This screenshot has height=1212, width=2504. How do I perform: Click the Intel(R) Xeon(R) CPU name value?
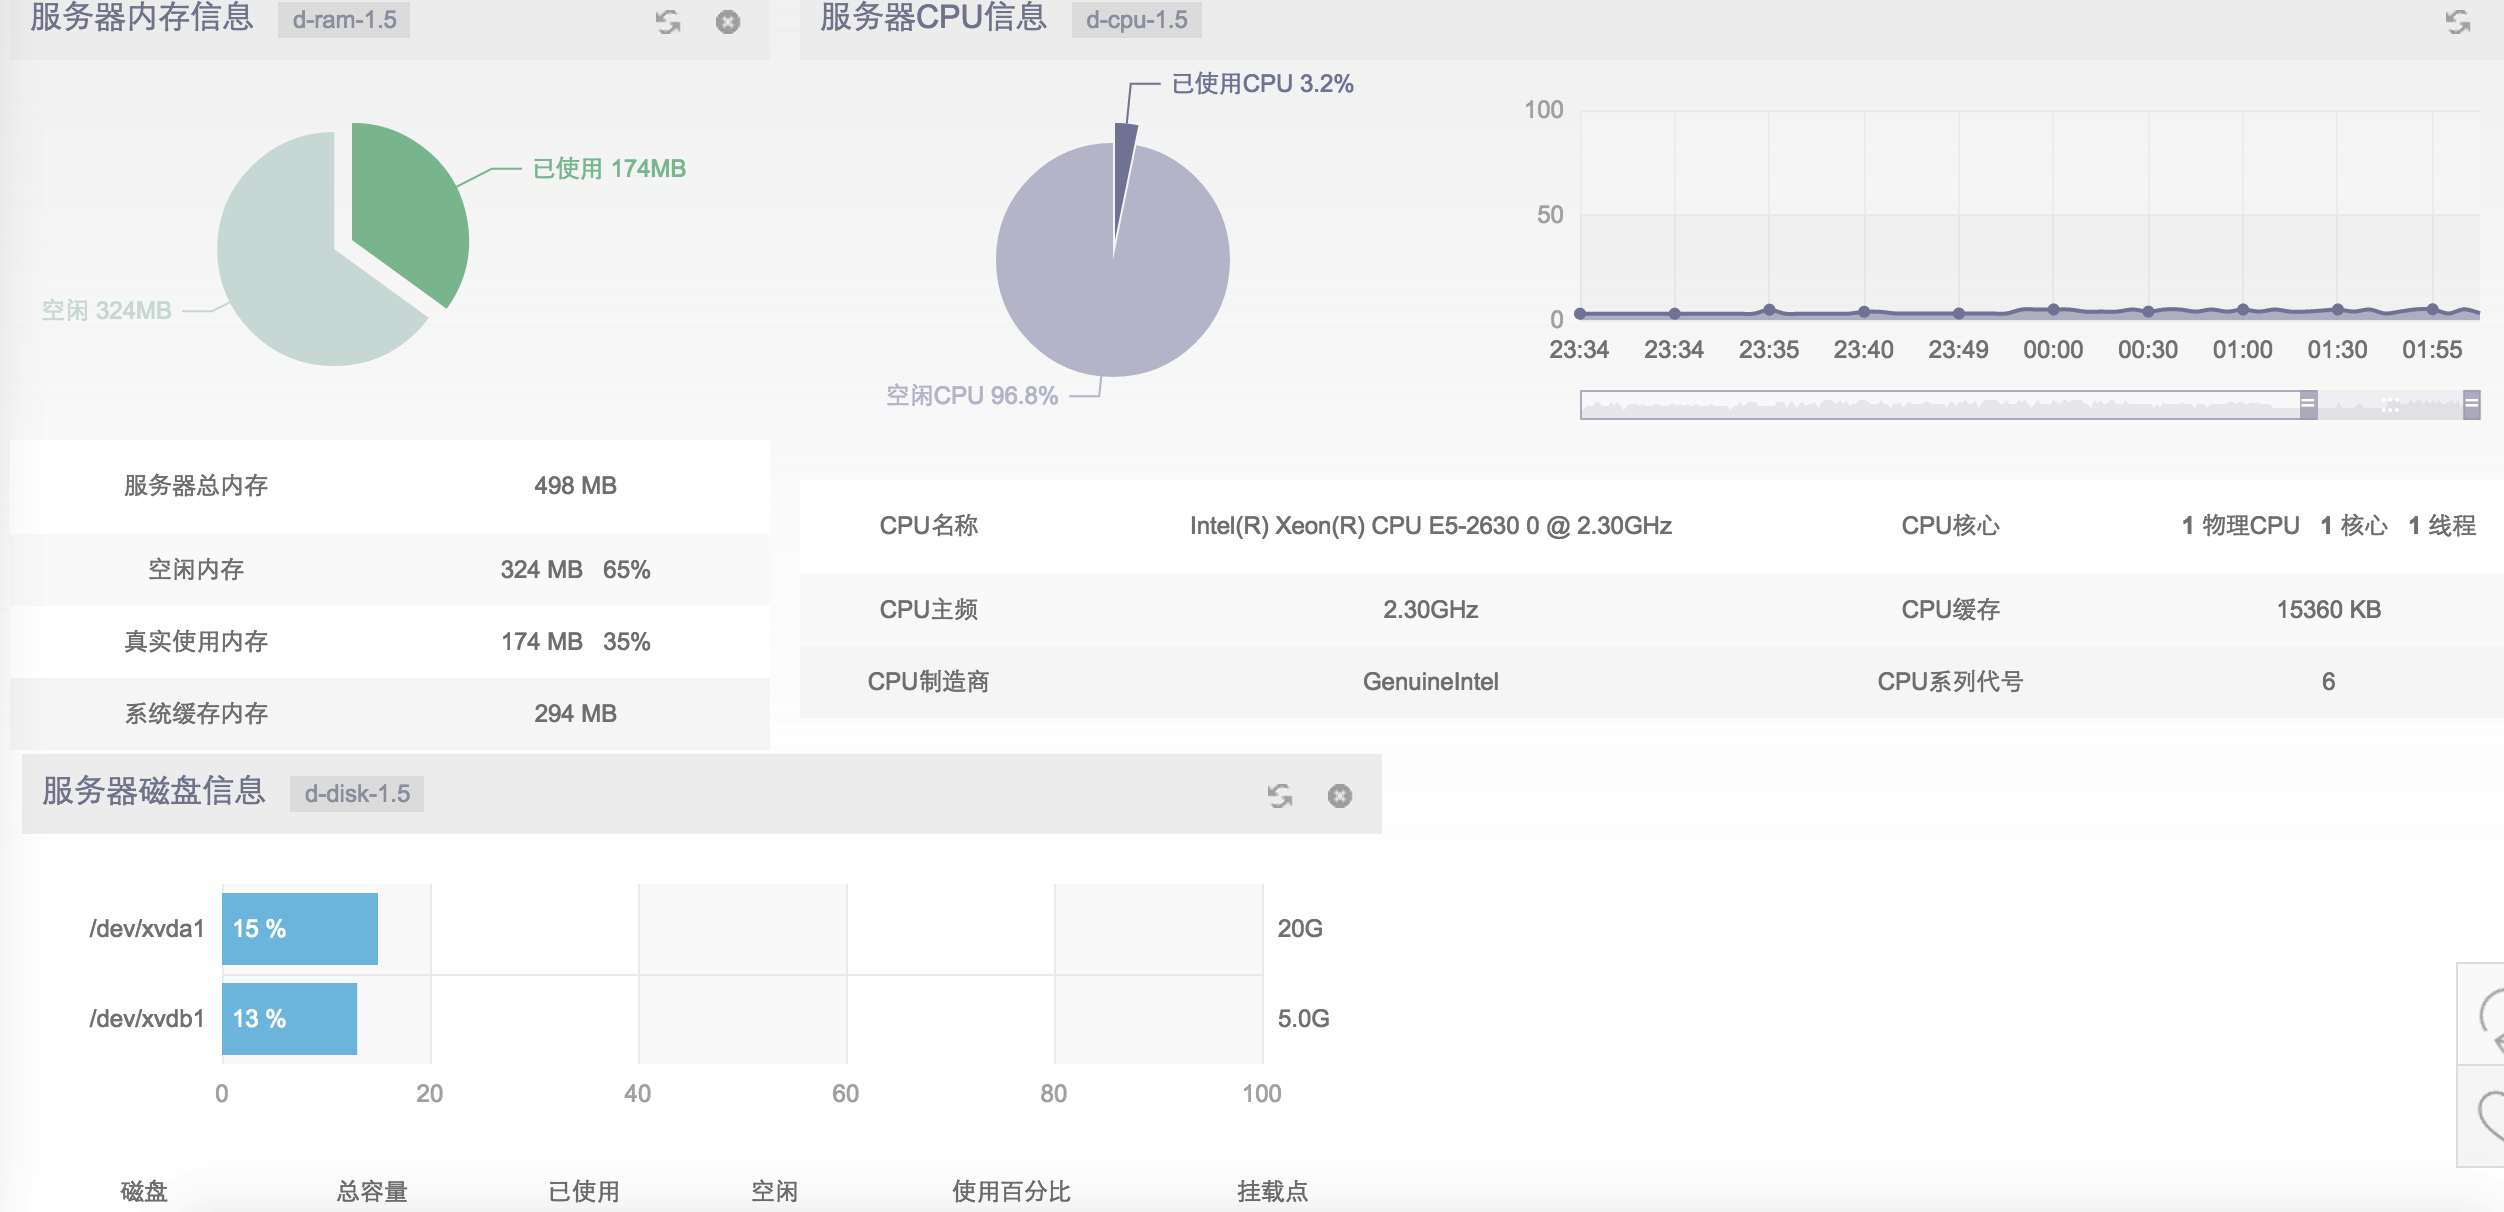click(1430, 525)
